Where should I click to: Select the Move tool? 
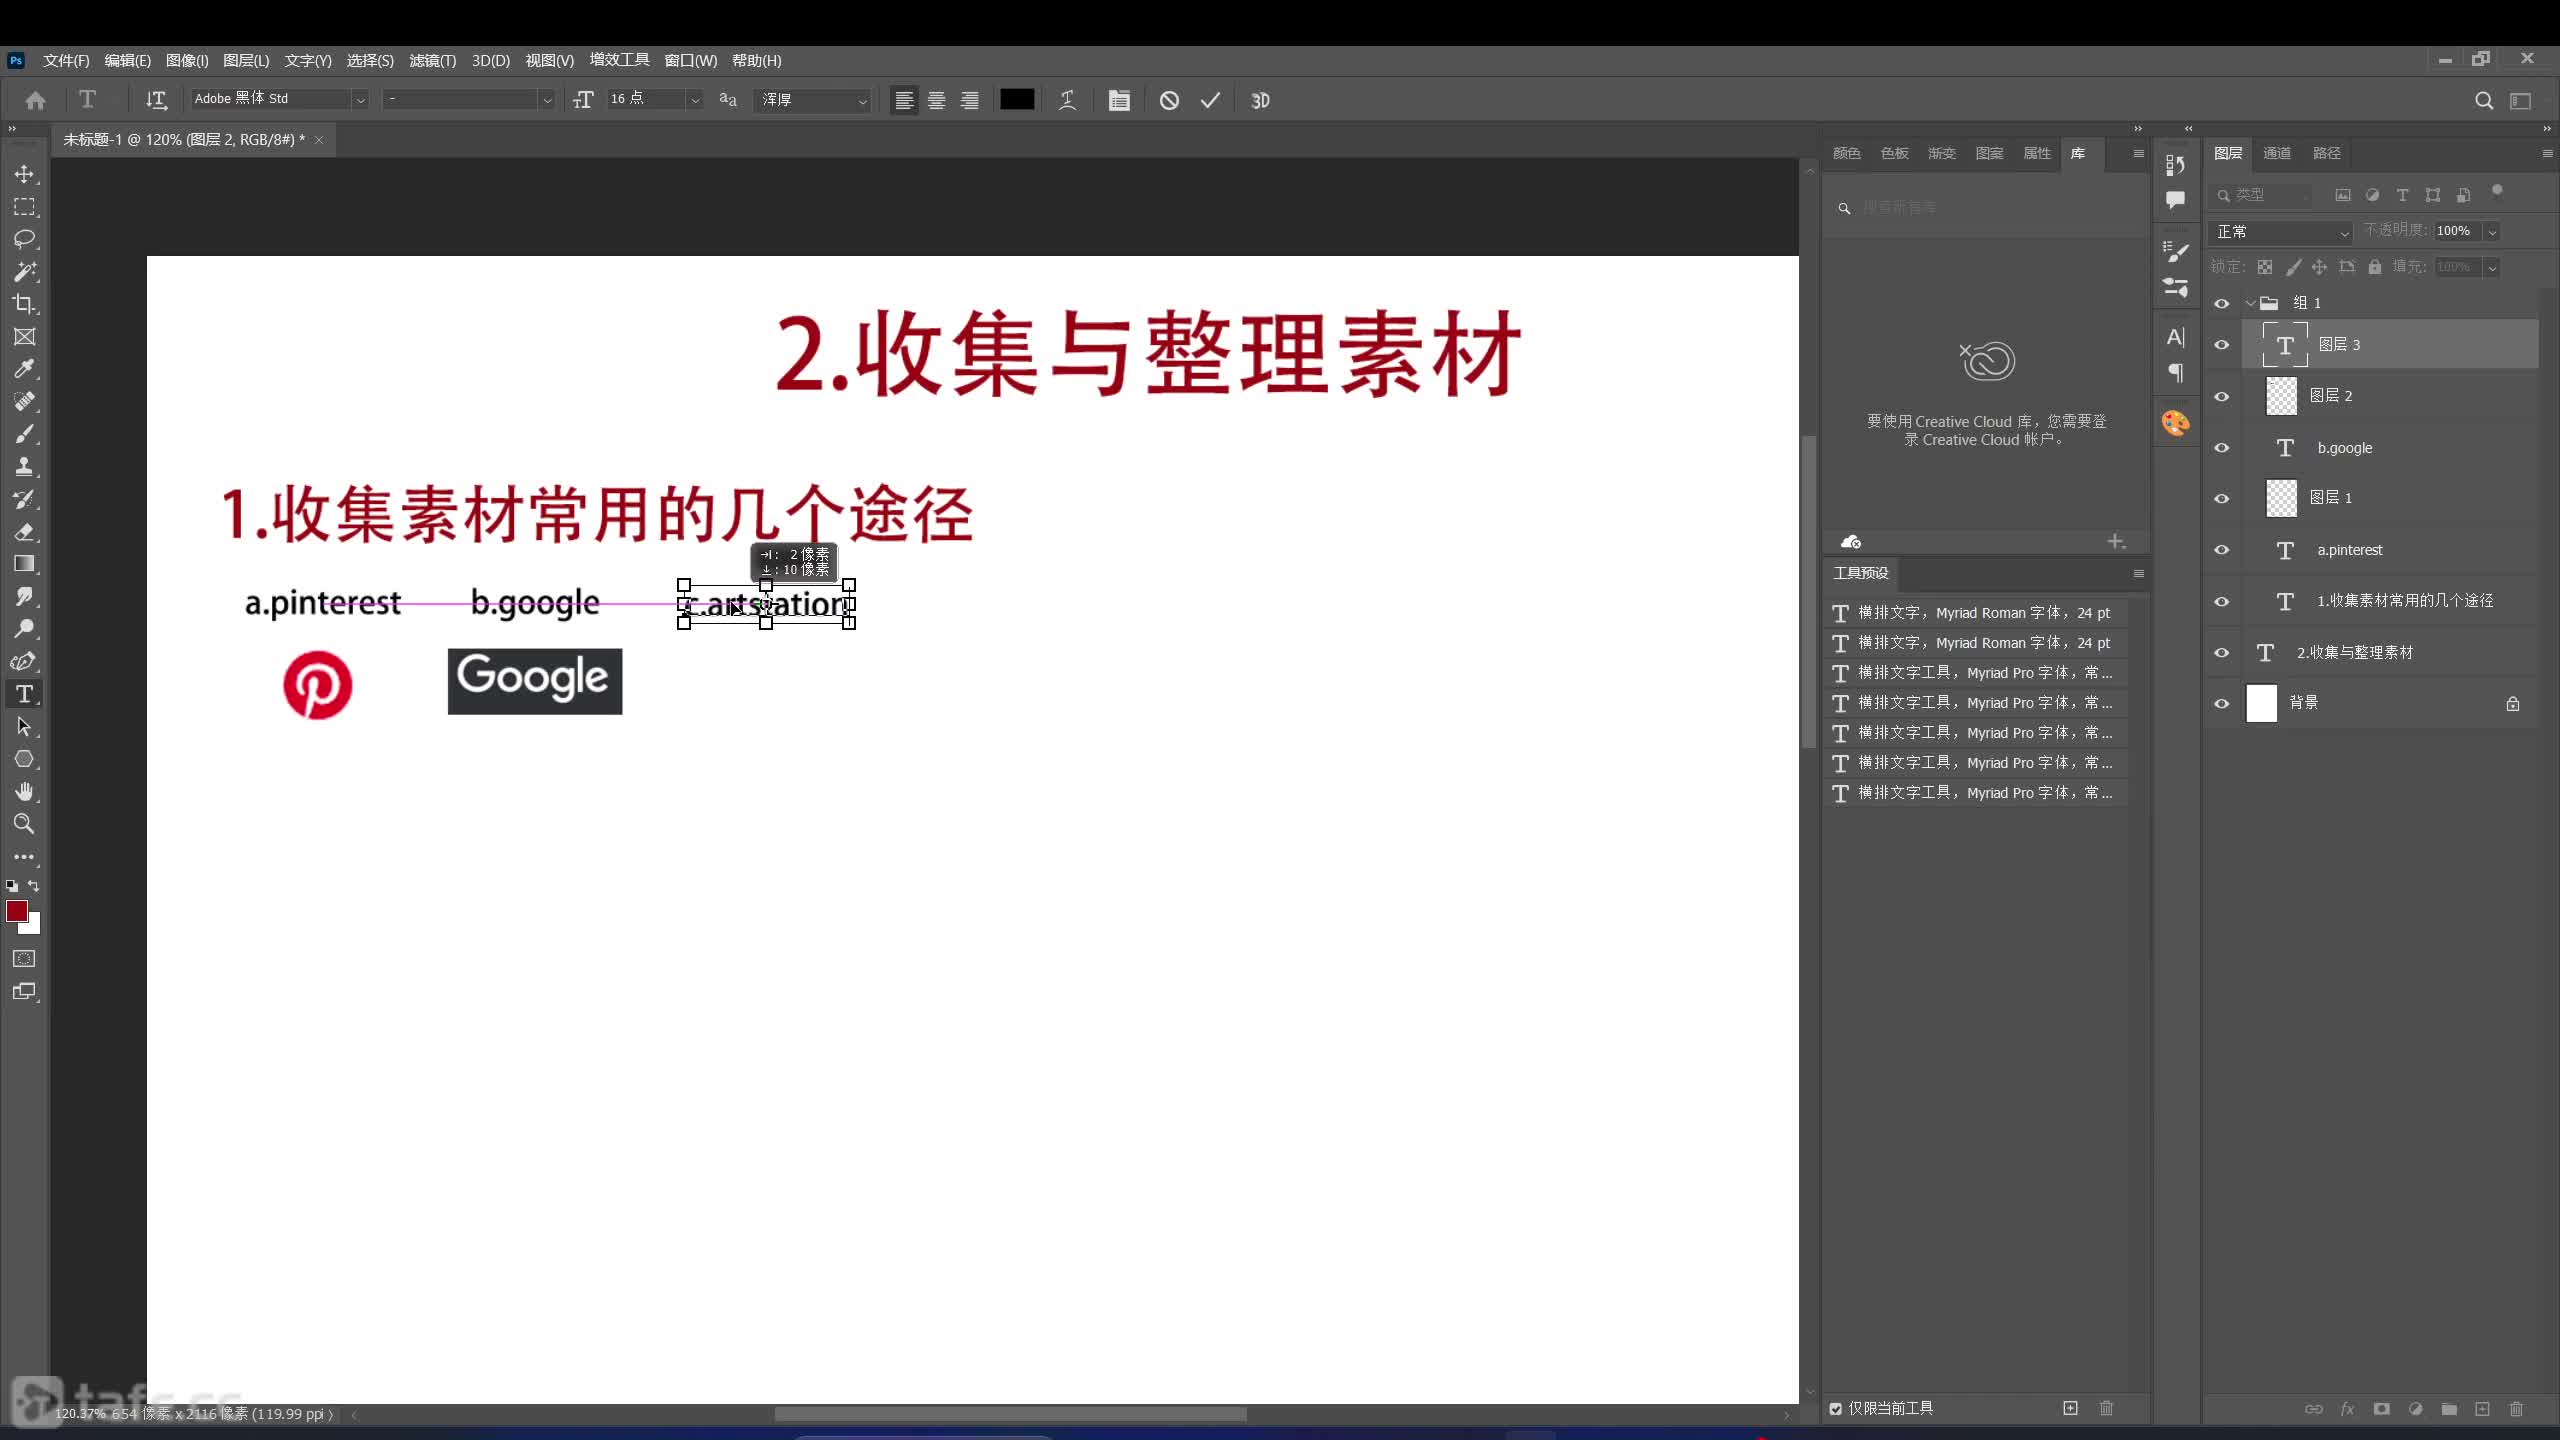[24, 174]
